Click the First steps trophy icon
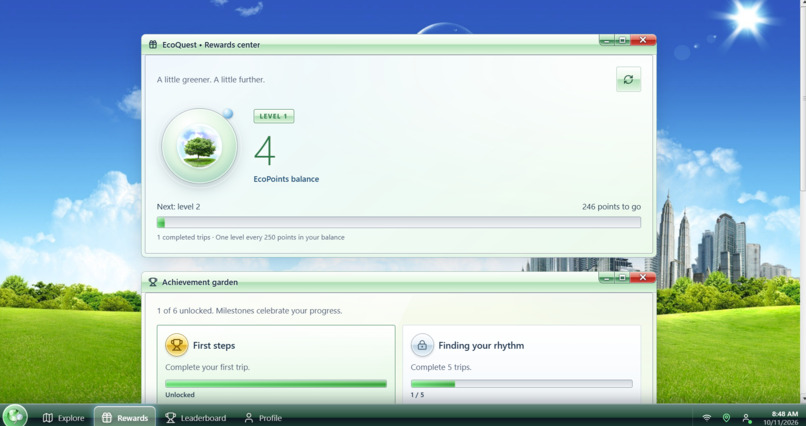806x426 pixels. click(176, 345)
